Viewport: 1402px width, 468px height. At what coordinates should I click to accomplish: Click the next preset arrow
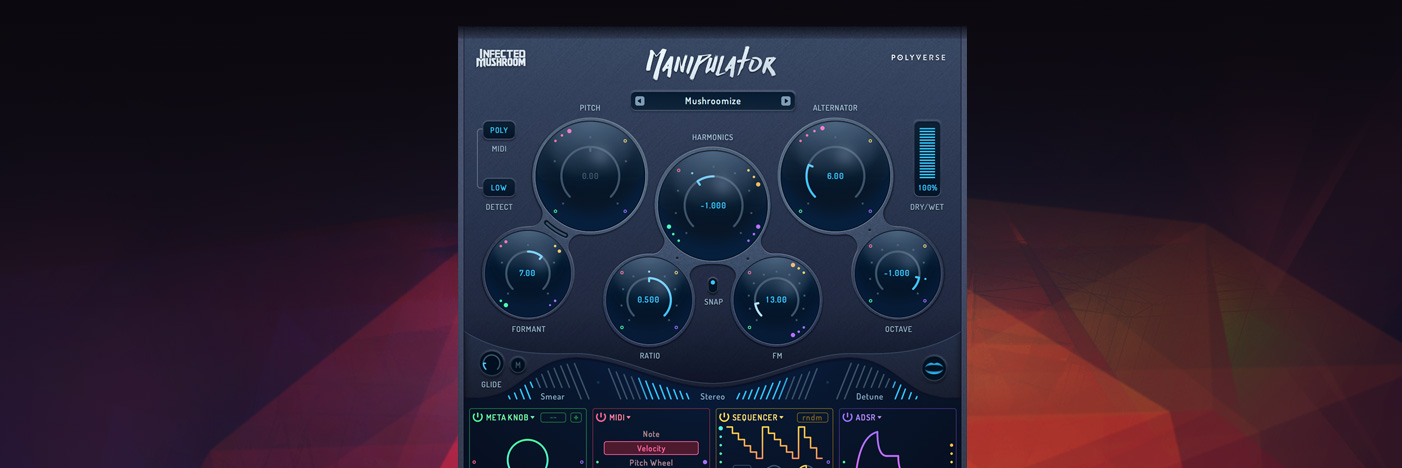click(786, 101)
